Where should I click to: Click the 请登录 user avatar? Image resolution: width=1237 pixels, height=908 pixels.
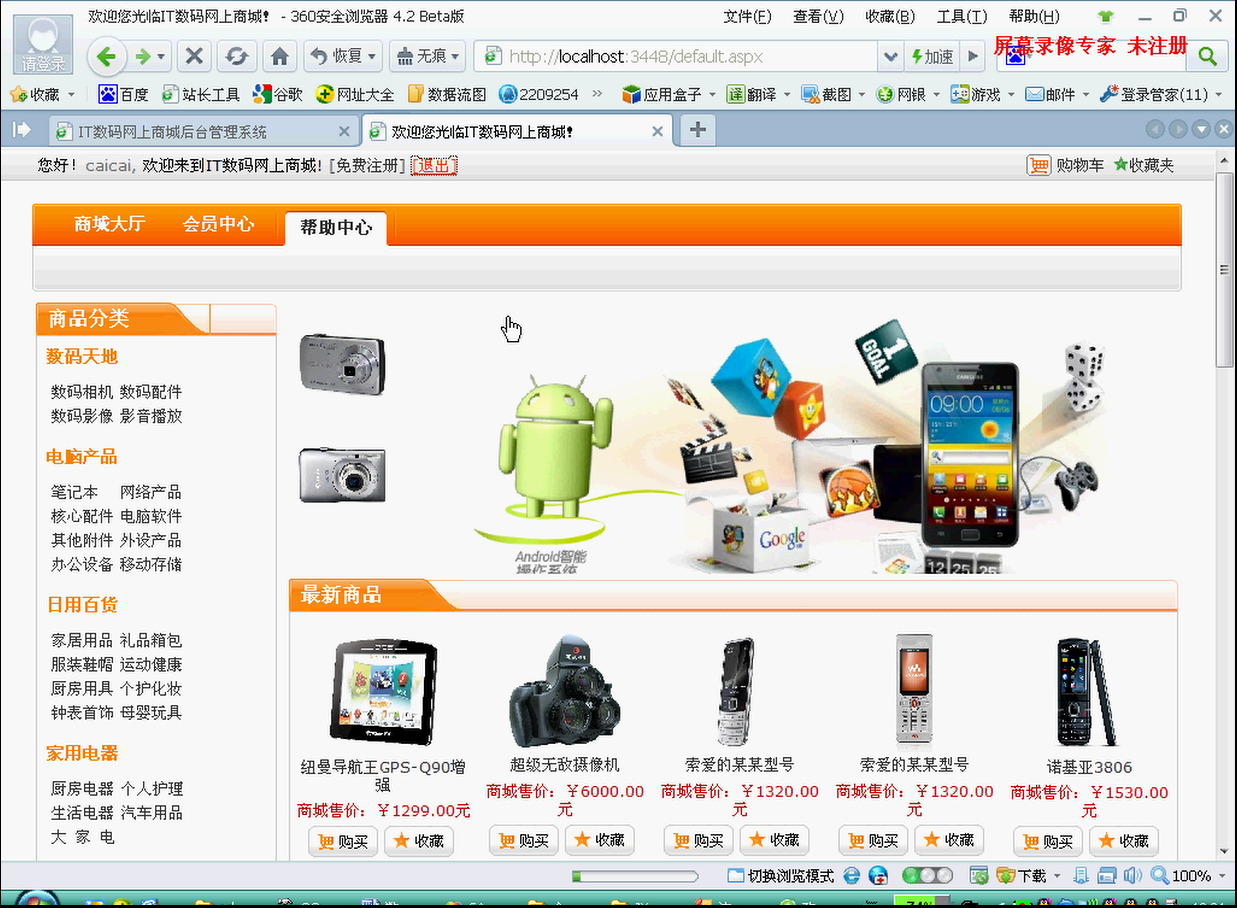[x=44, y=45]
